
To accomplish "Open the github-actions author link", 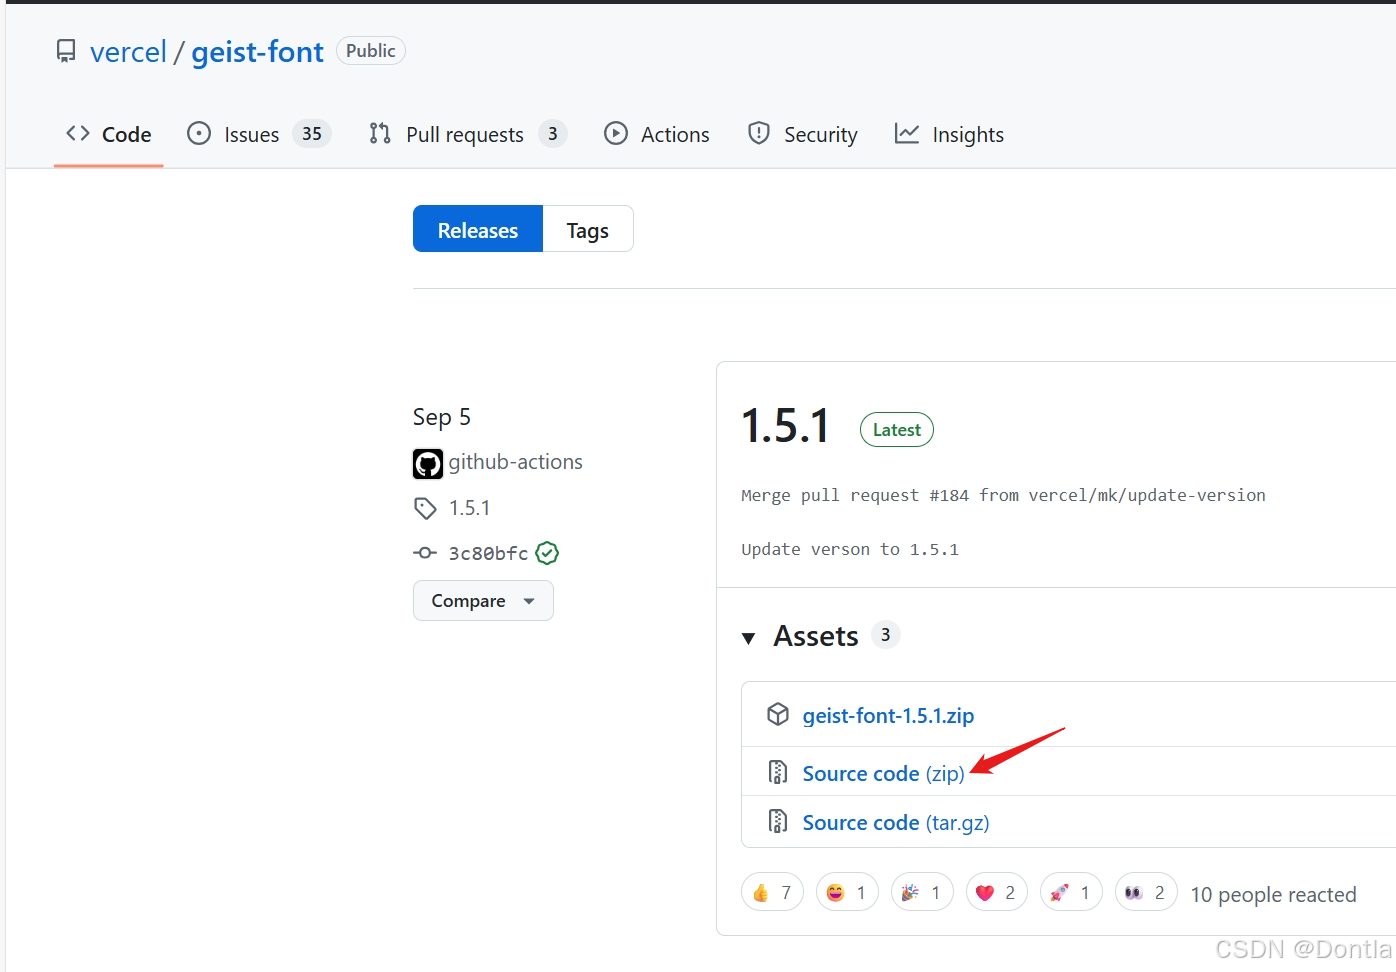I will [515, 462].
